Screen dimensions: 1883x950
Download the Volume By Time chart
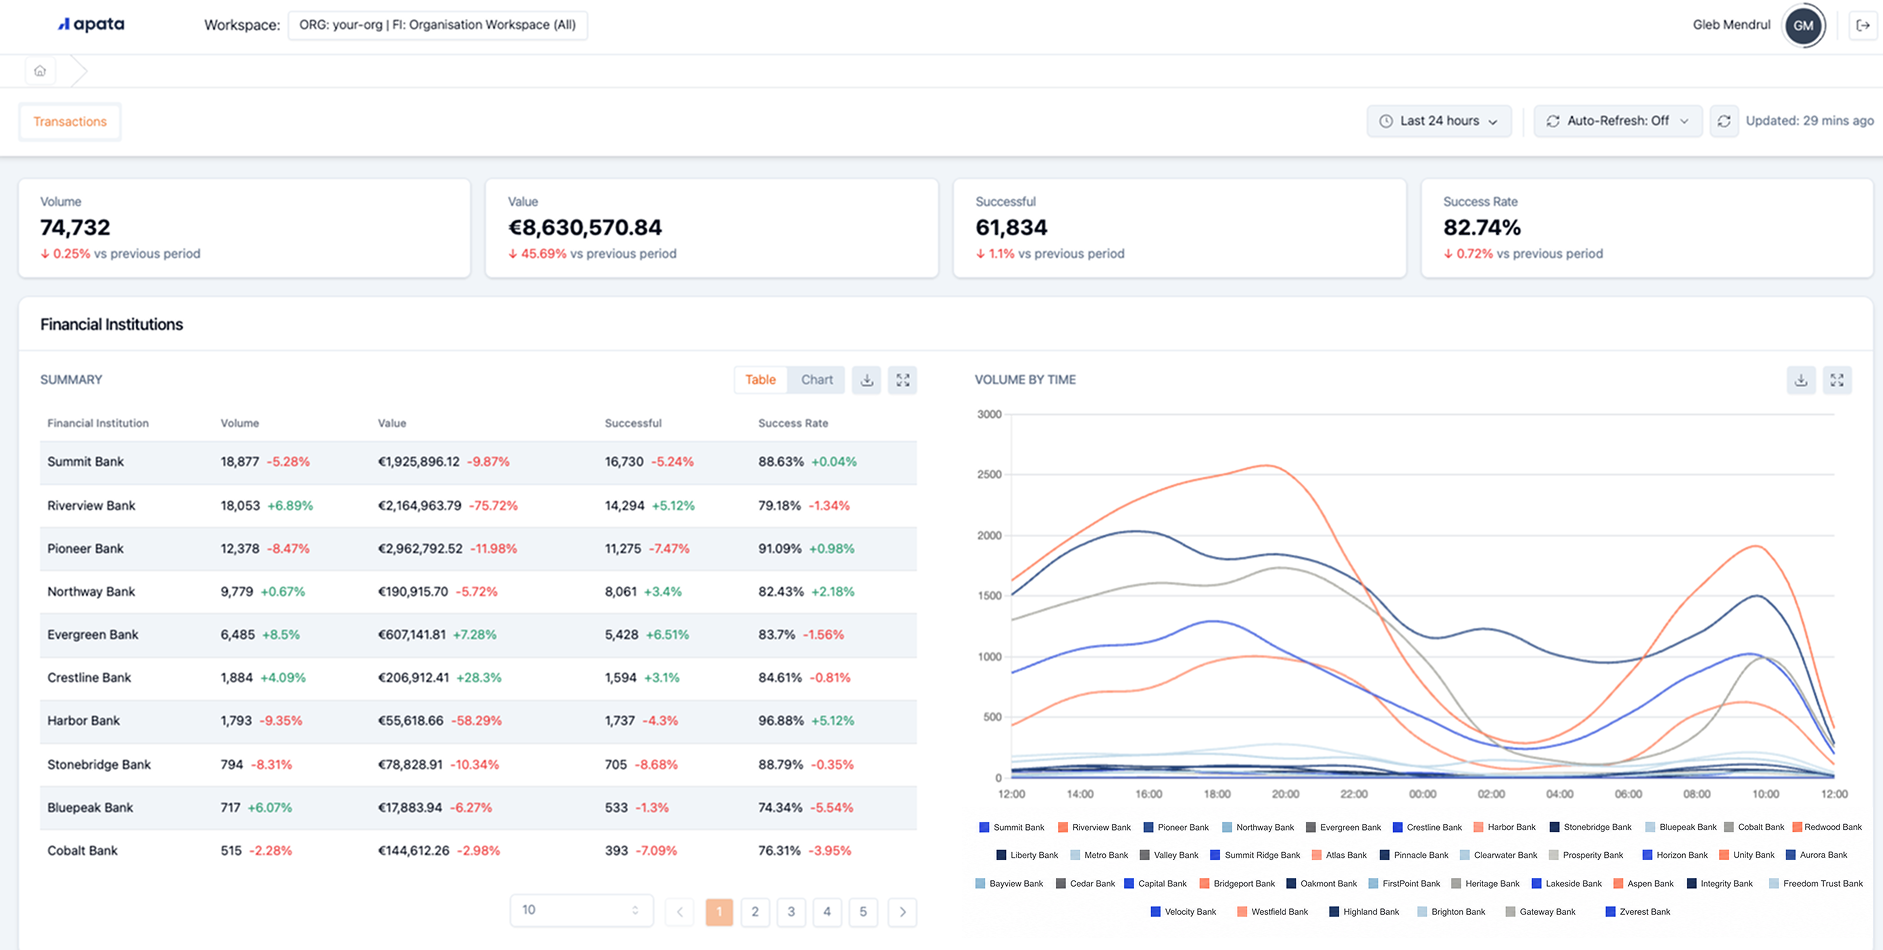click(x=1801, y=380)
